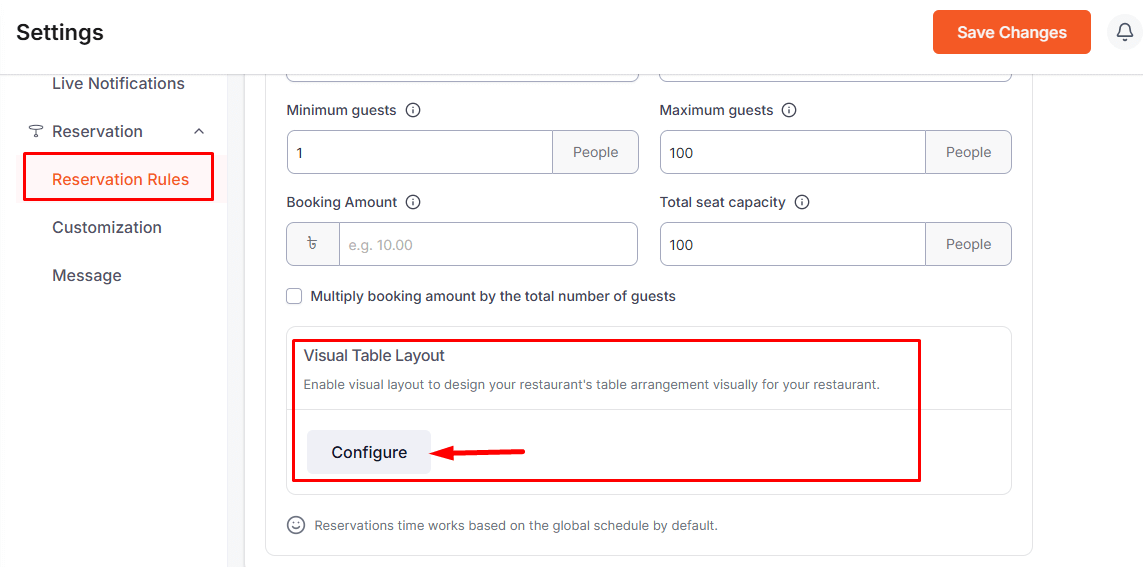The image size is (1143, 567).
Task: Select the Total seat capacity input
Action: coord(792,244)
